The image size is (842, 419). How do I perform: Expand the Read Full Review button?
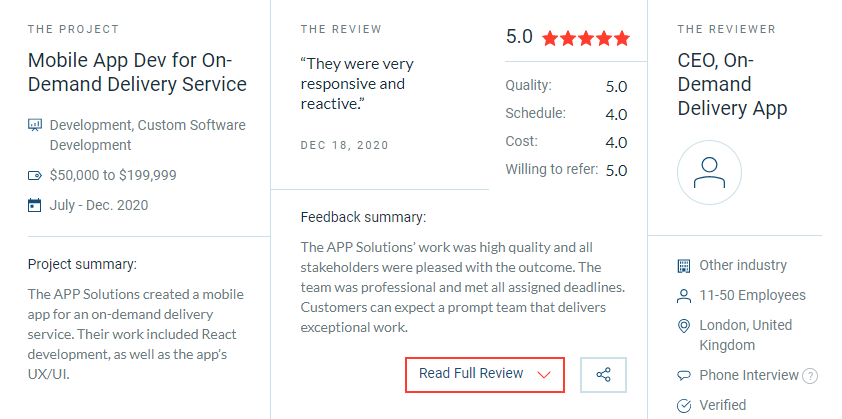coord(484,374)
